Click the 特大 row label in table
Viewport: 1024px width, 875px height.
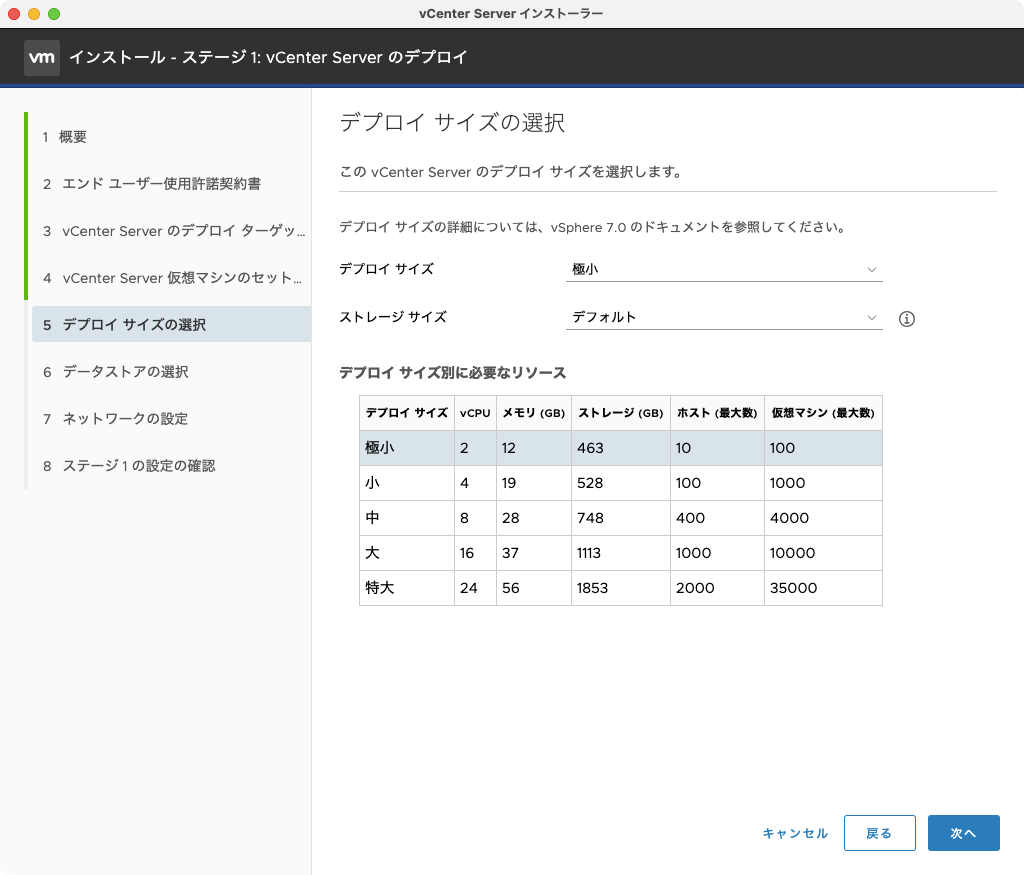pyautogui.click(x=379, y=588)
